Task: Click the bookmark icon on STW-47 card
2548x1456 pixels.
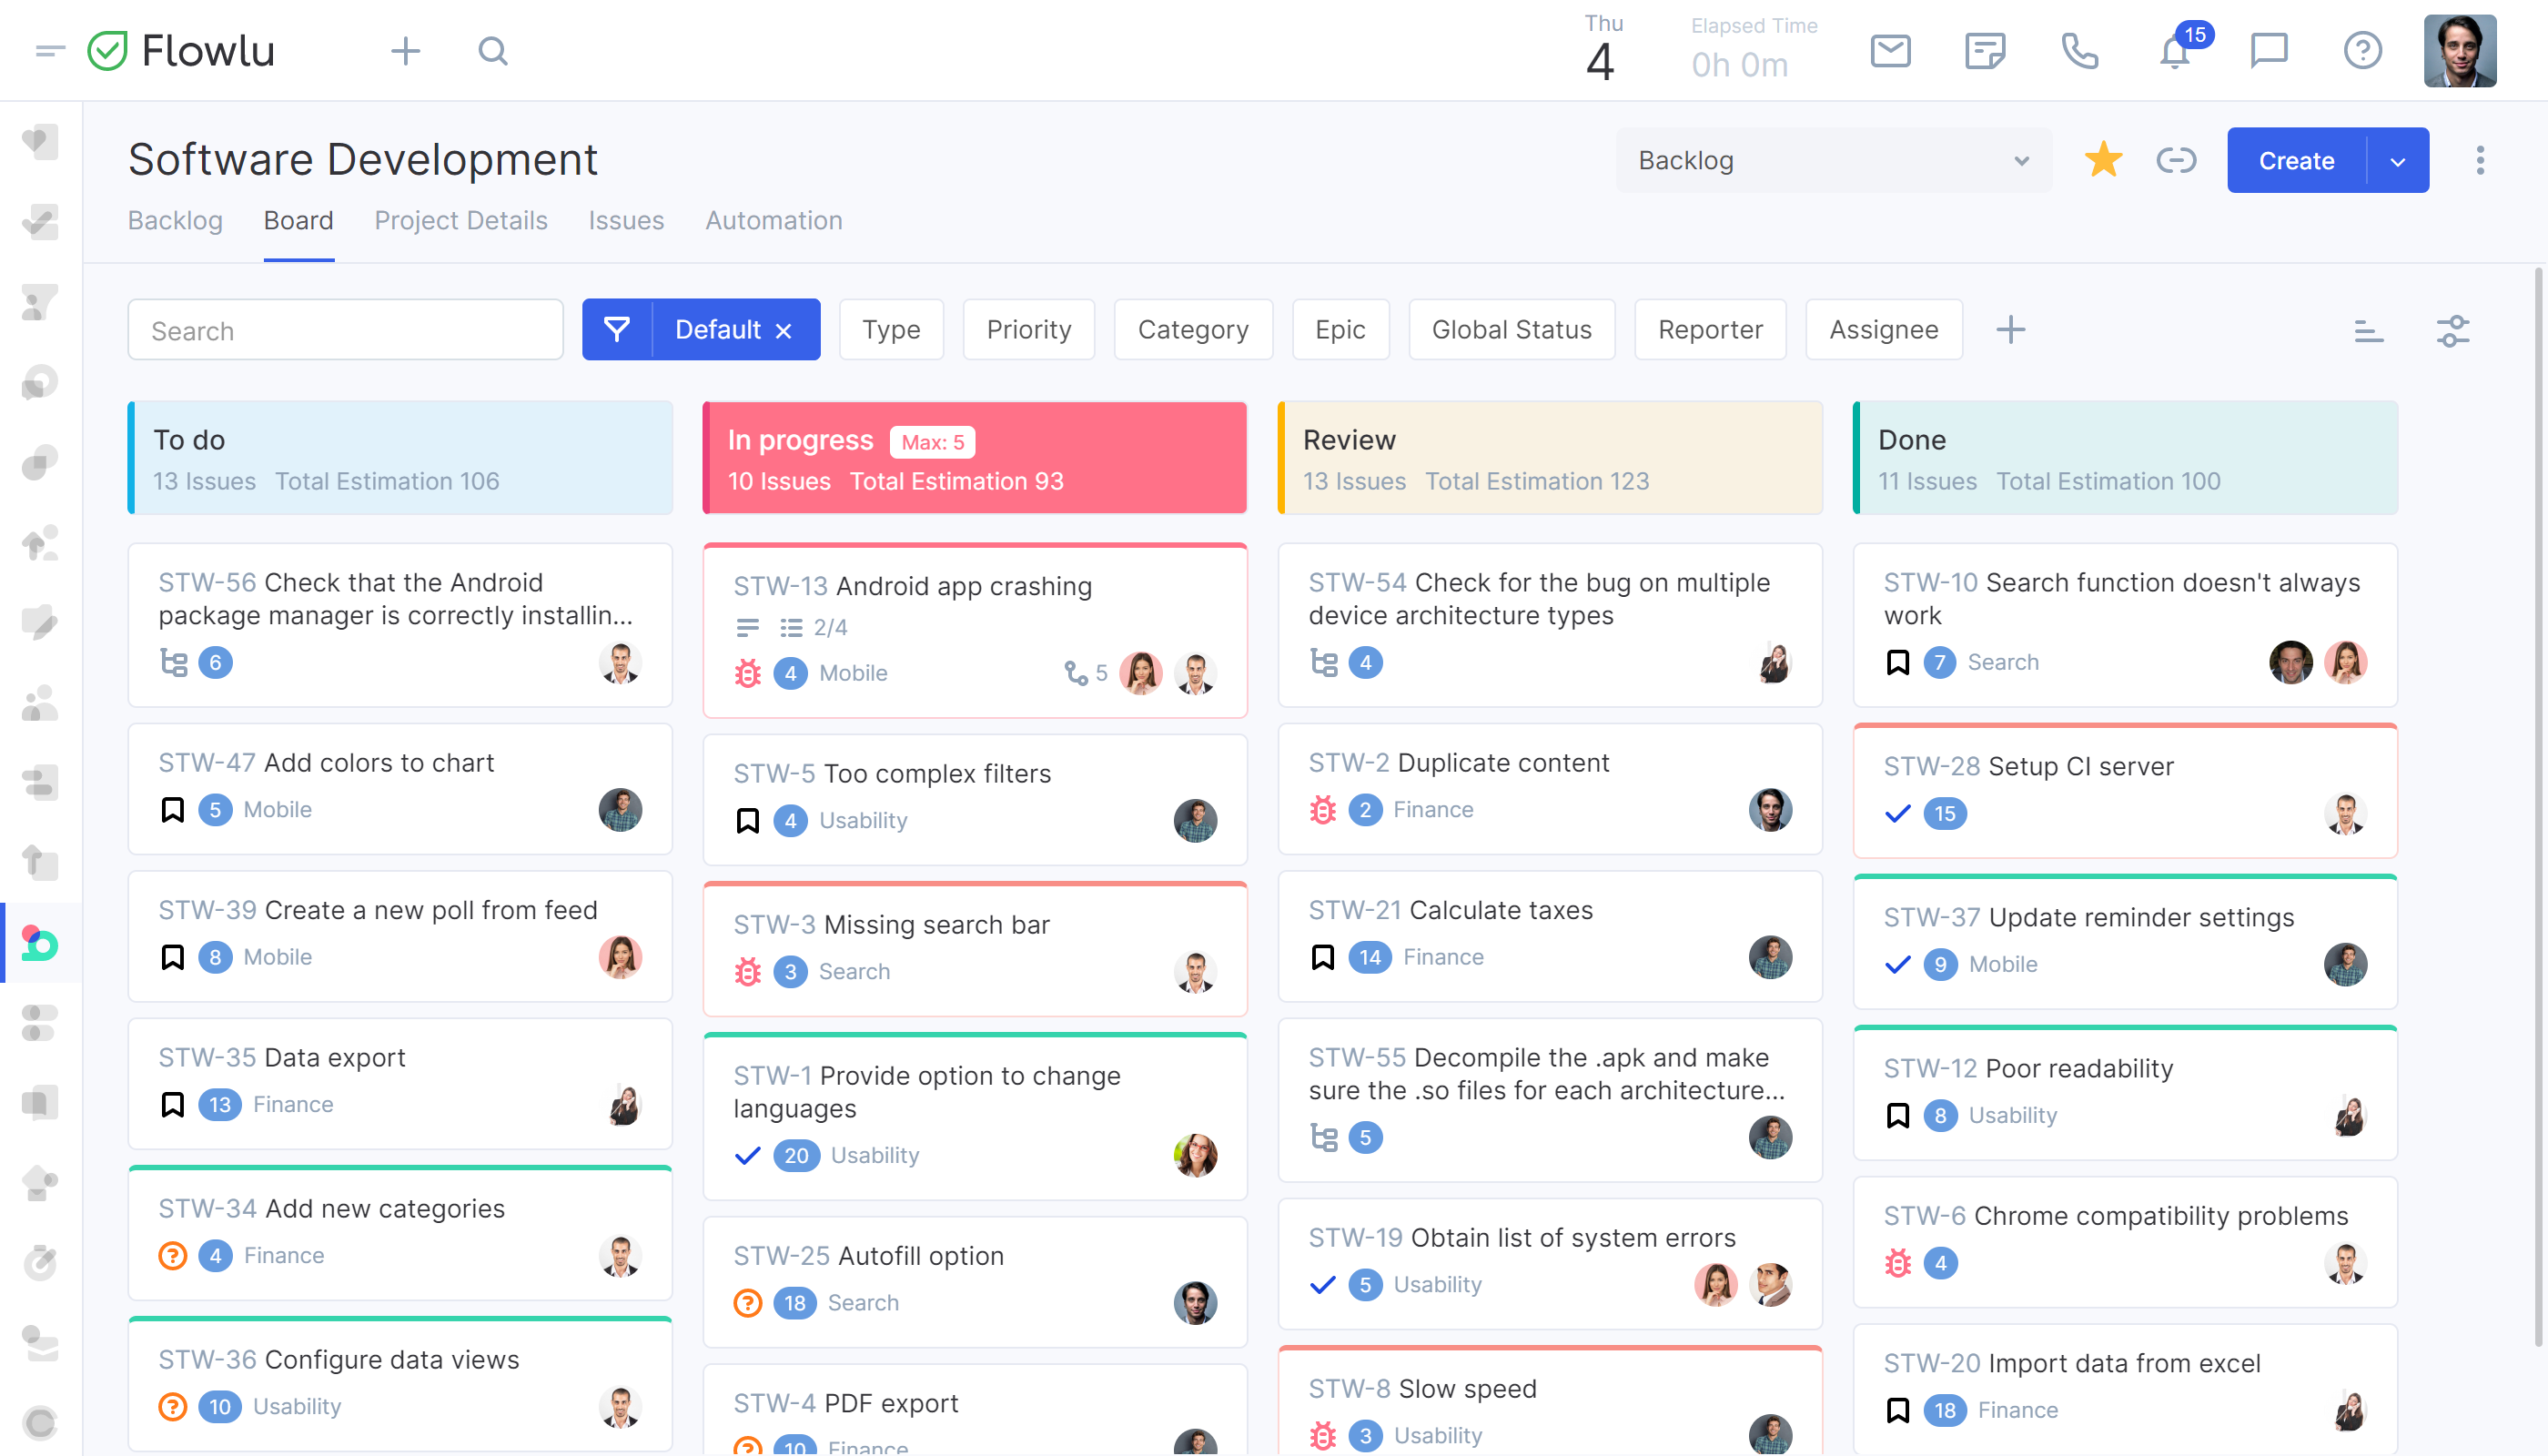Action: point(173,809)
